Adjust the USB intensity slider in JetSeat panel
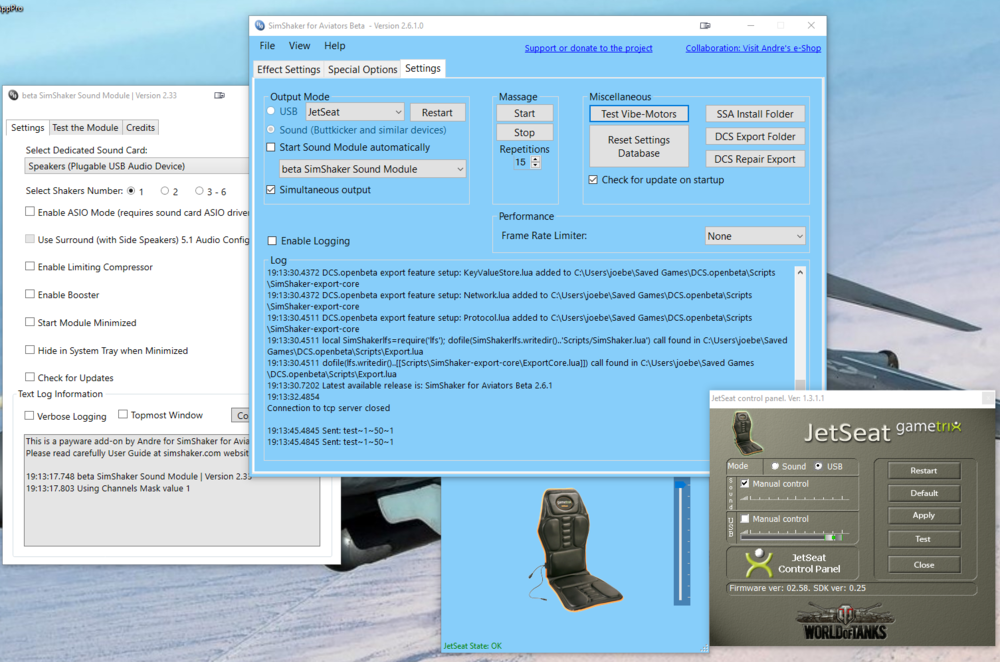Viewport: 1000px width, 662px height. pos(834,537)
